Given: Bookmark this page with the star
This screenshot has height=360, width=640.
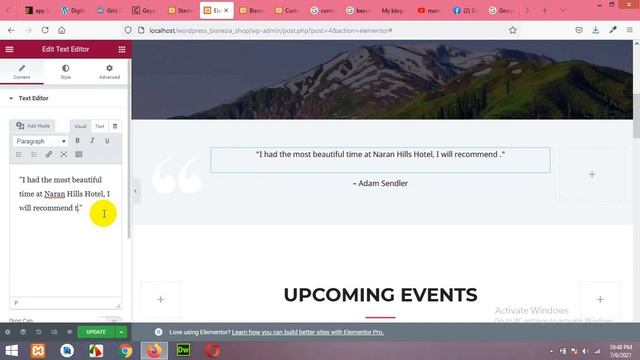Looking at the screenshot, I should tap(513, 30).
